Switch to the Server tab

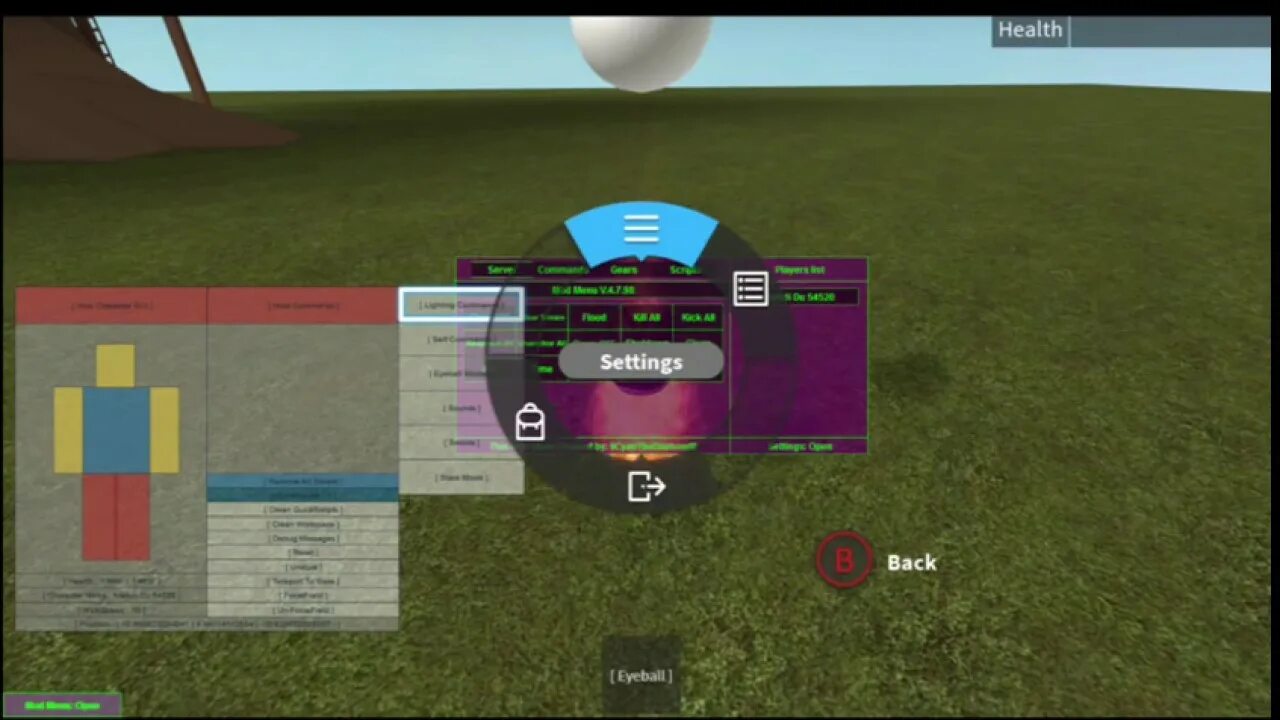tap(502, 270)
